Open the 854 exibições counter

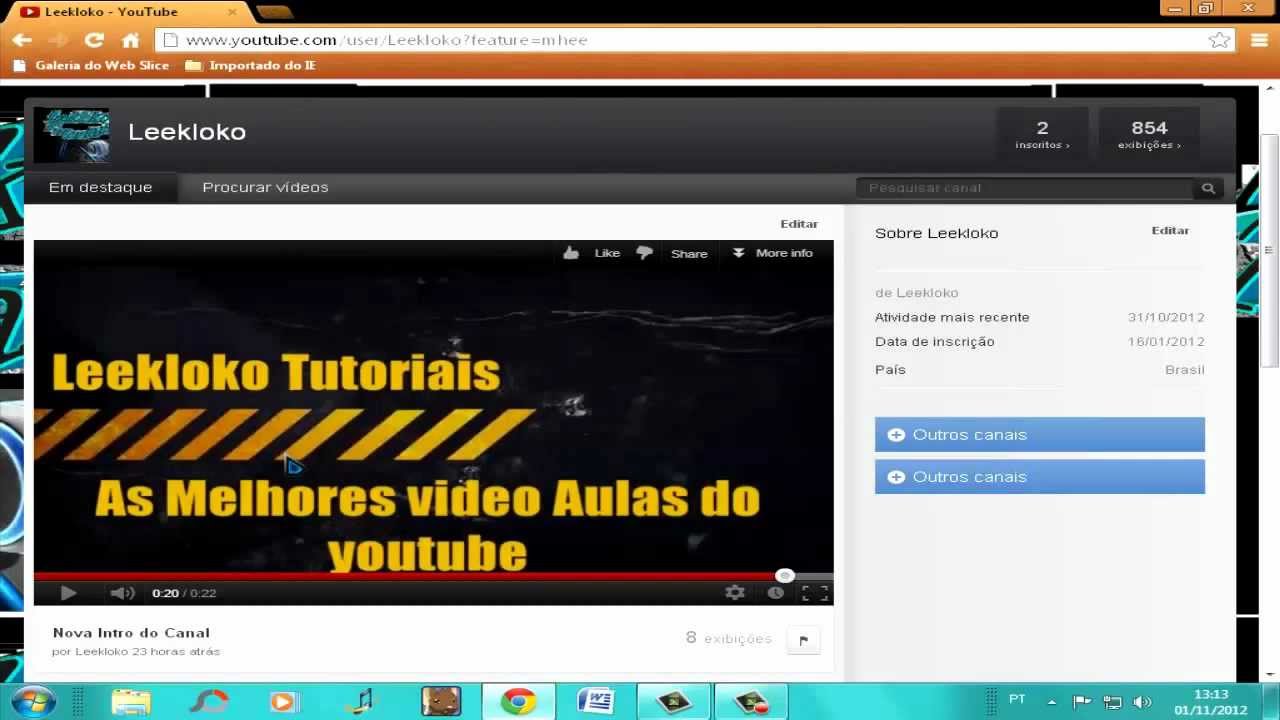tap(1149, 134)
